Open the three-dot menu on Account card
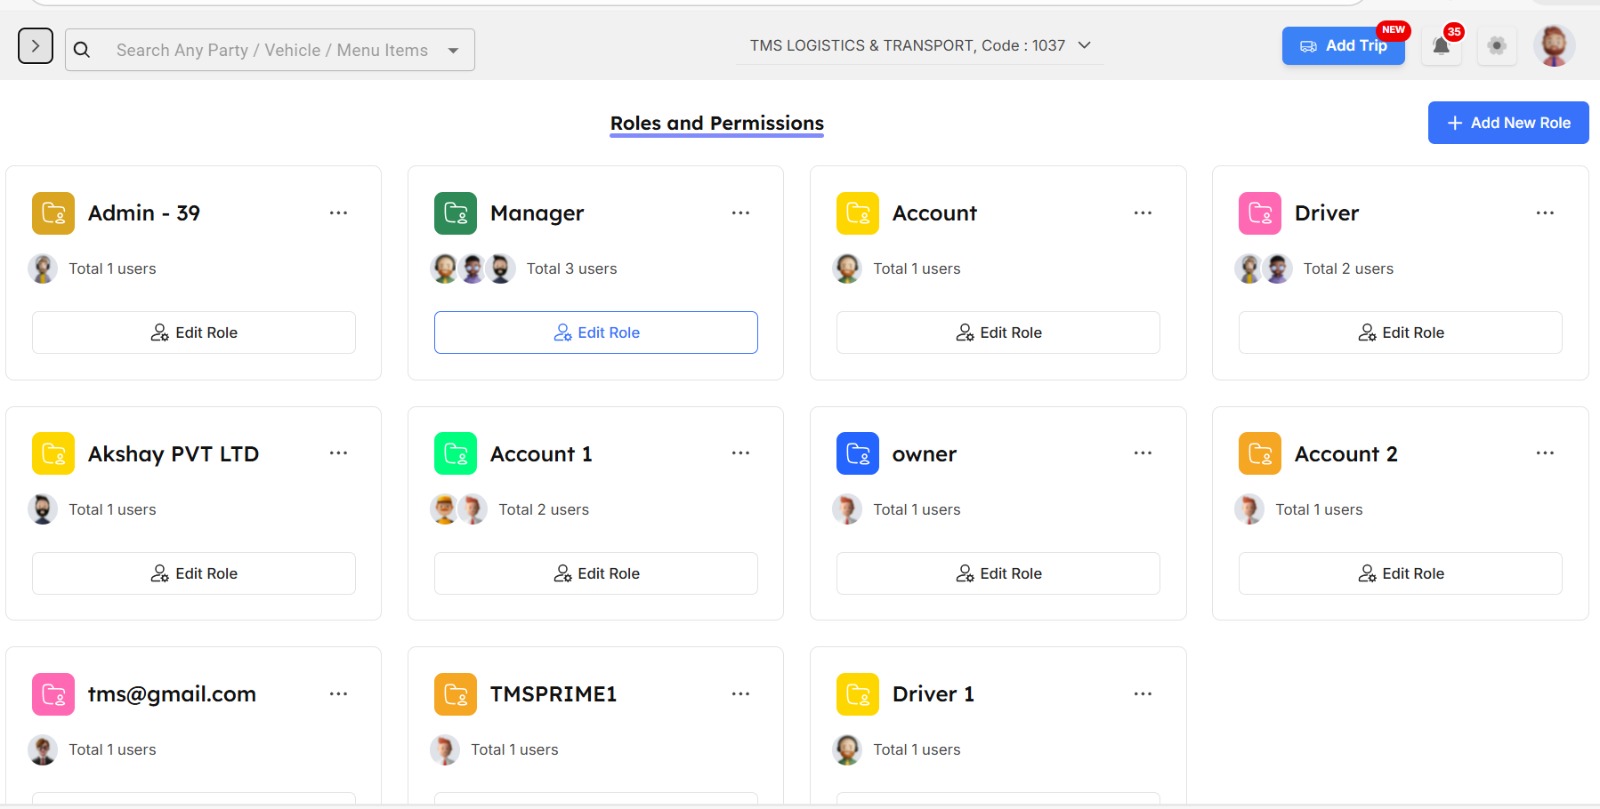The height and width of the screenshot is (809, 1600). tap(1142, 213)
